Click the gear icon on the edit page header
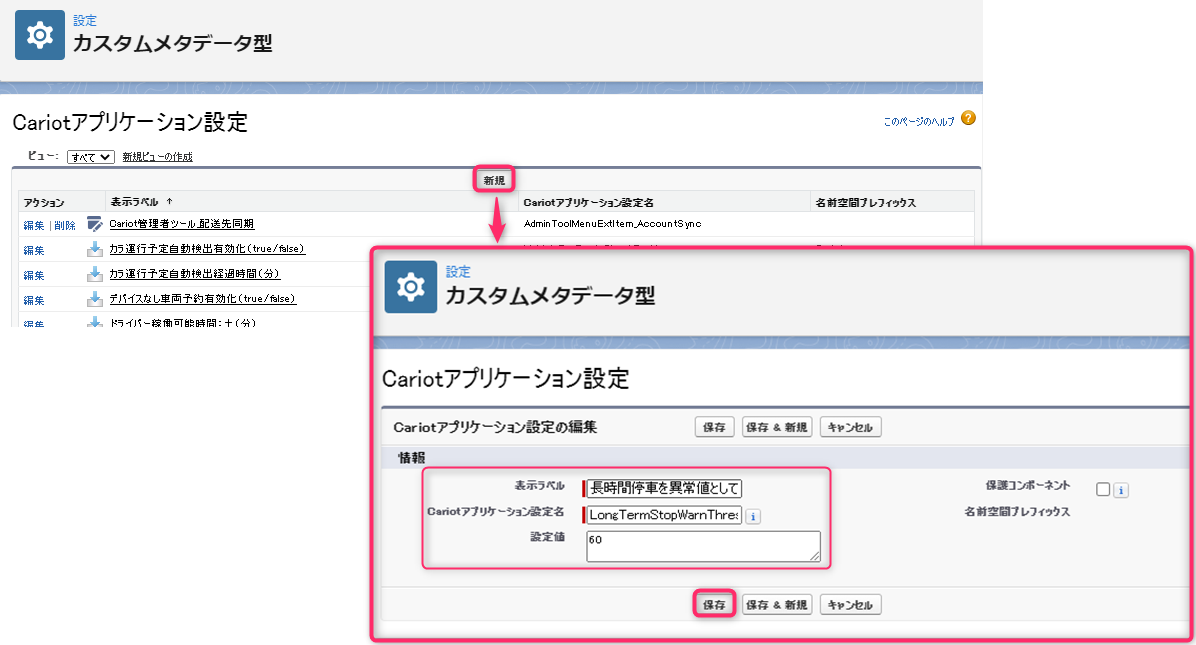Screen dimensions: 1196x645 pos(410,287)
